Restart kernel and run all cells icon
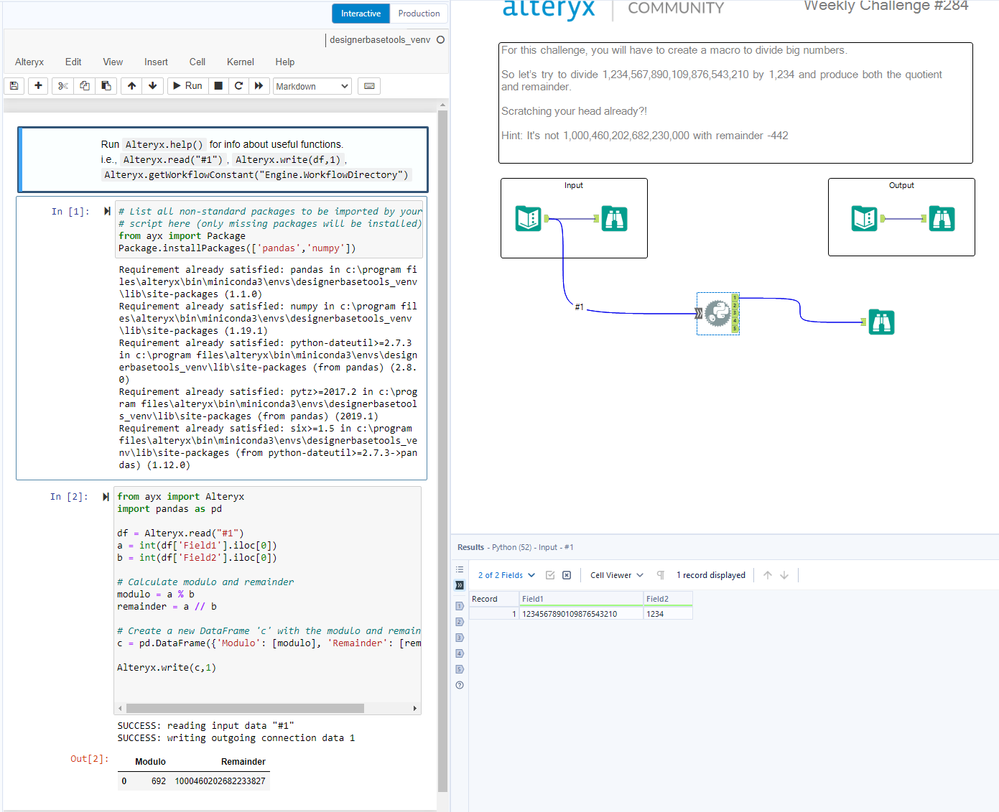The image size is (999, 812). coord(259,86)
